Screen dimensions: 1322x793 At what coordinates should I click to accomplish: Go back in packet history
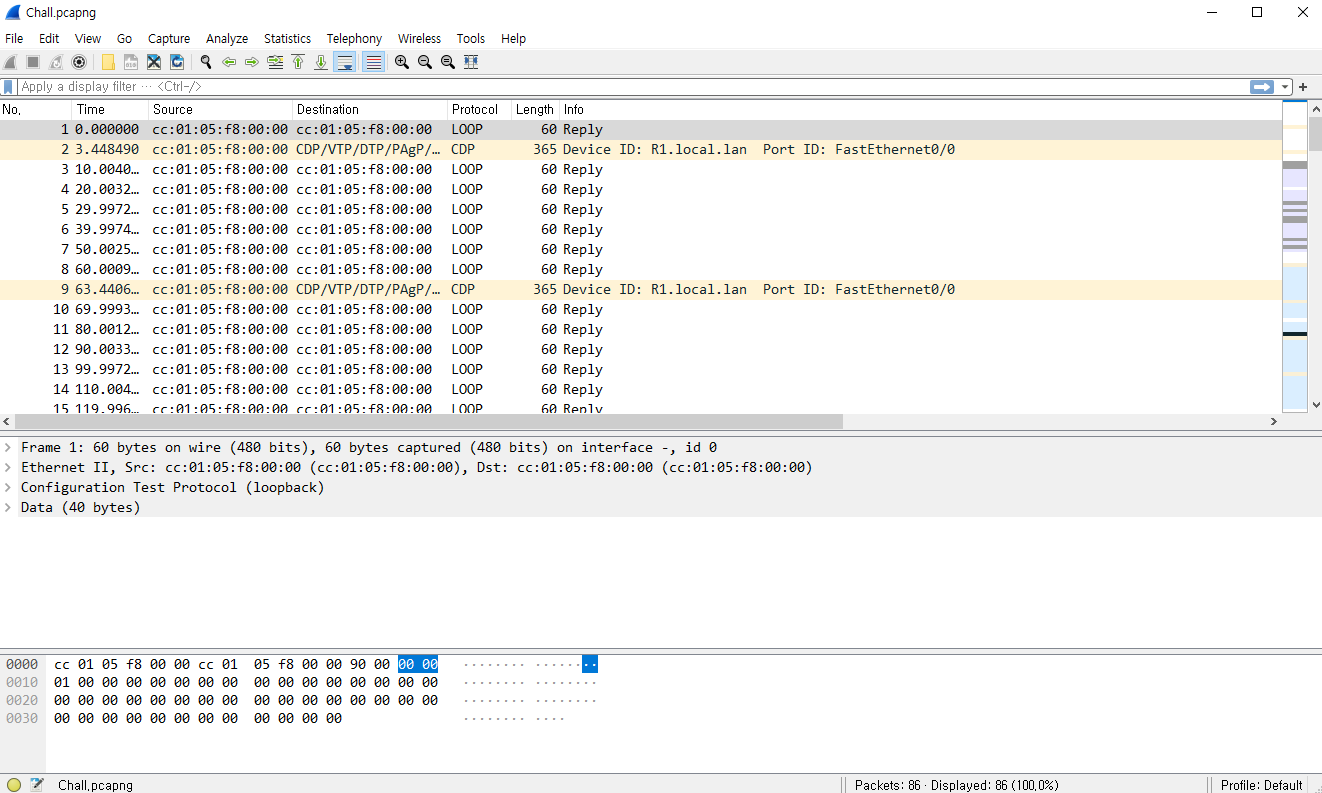tap(229, 62)
